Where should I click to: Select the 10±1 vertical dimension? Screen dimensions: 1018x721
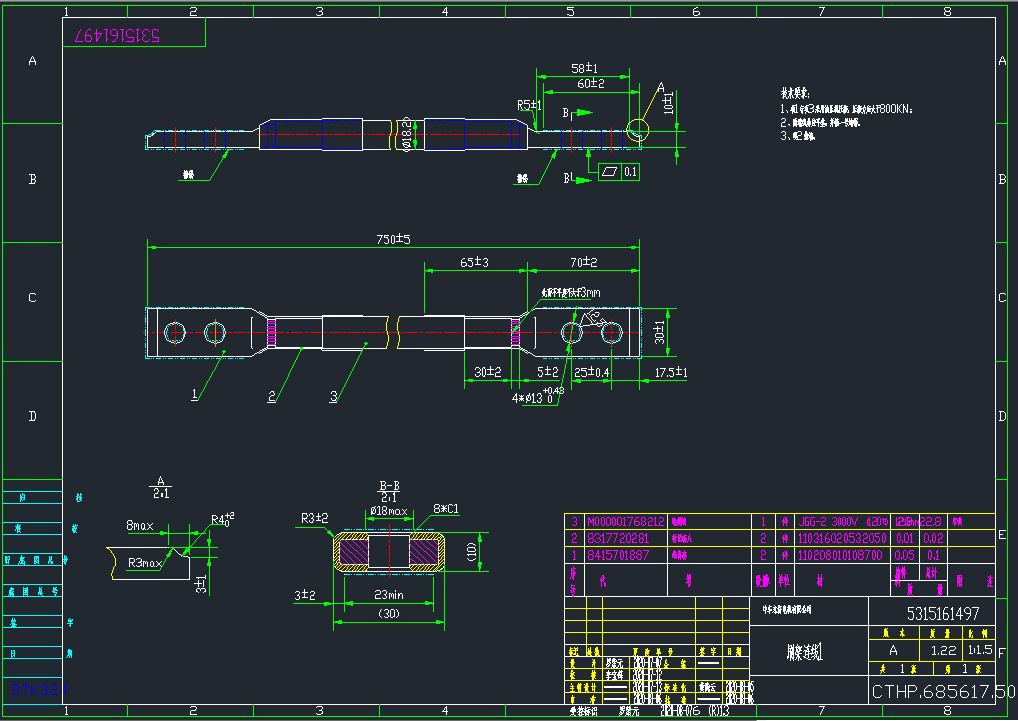click(x=669, y=103)
